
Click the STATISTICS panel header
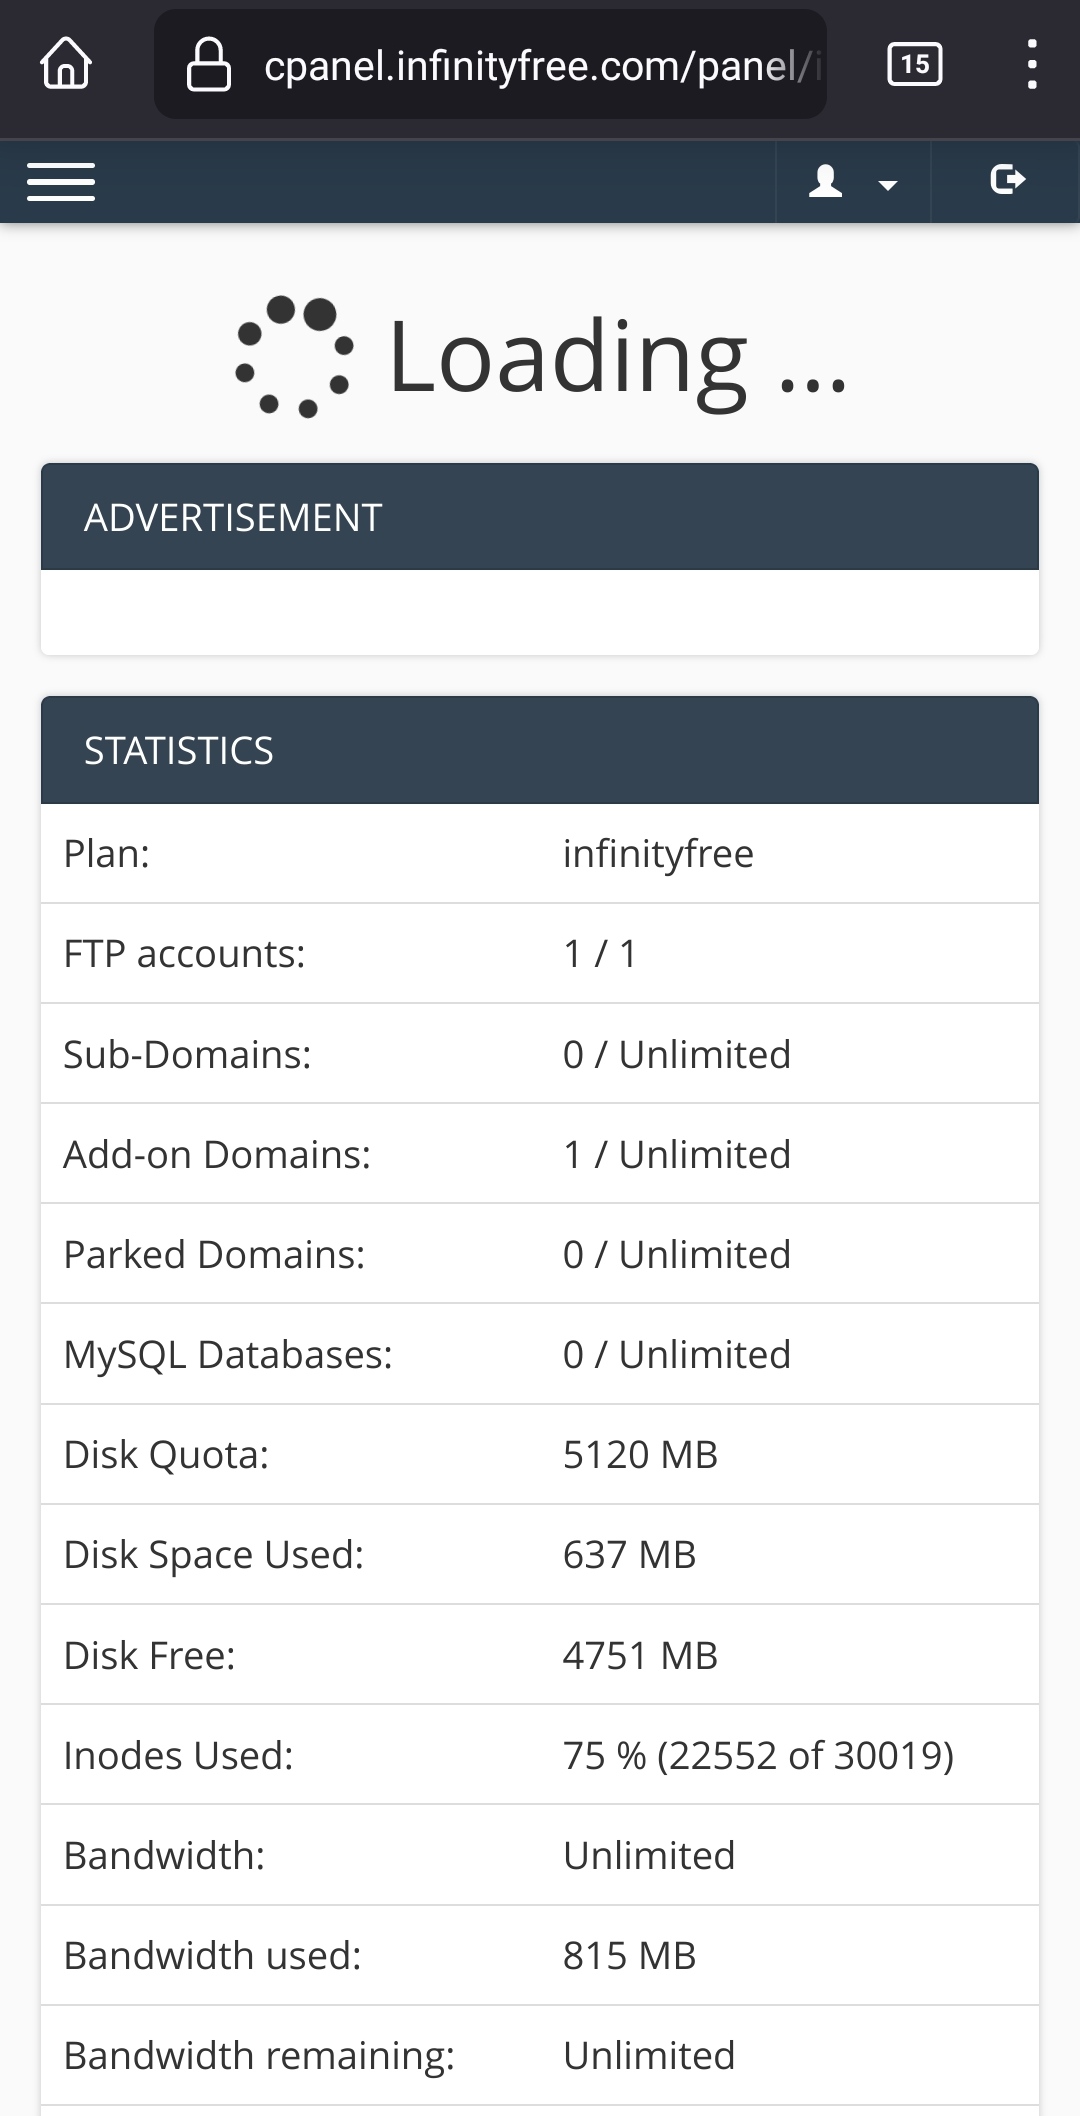(540, 750)
